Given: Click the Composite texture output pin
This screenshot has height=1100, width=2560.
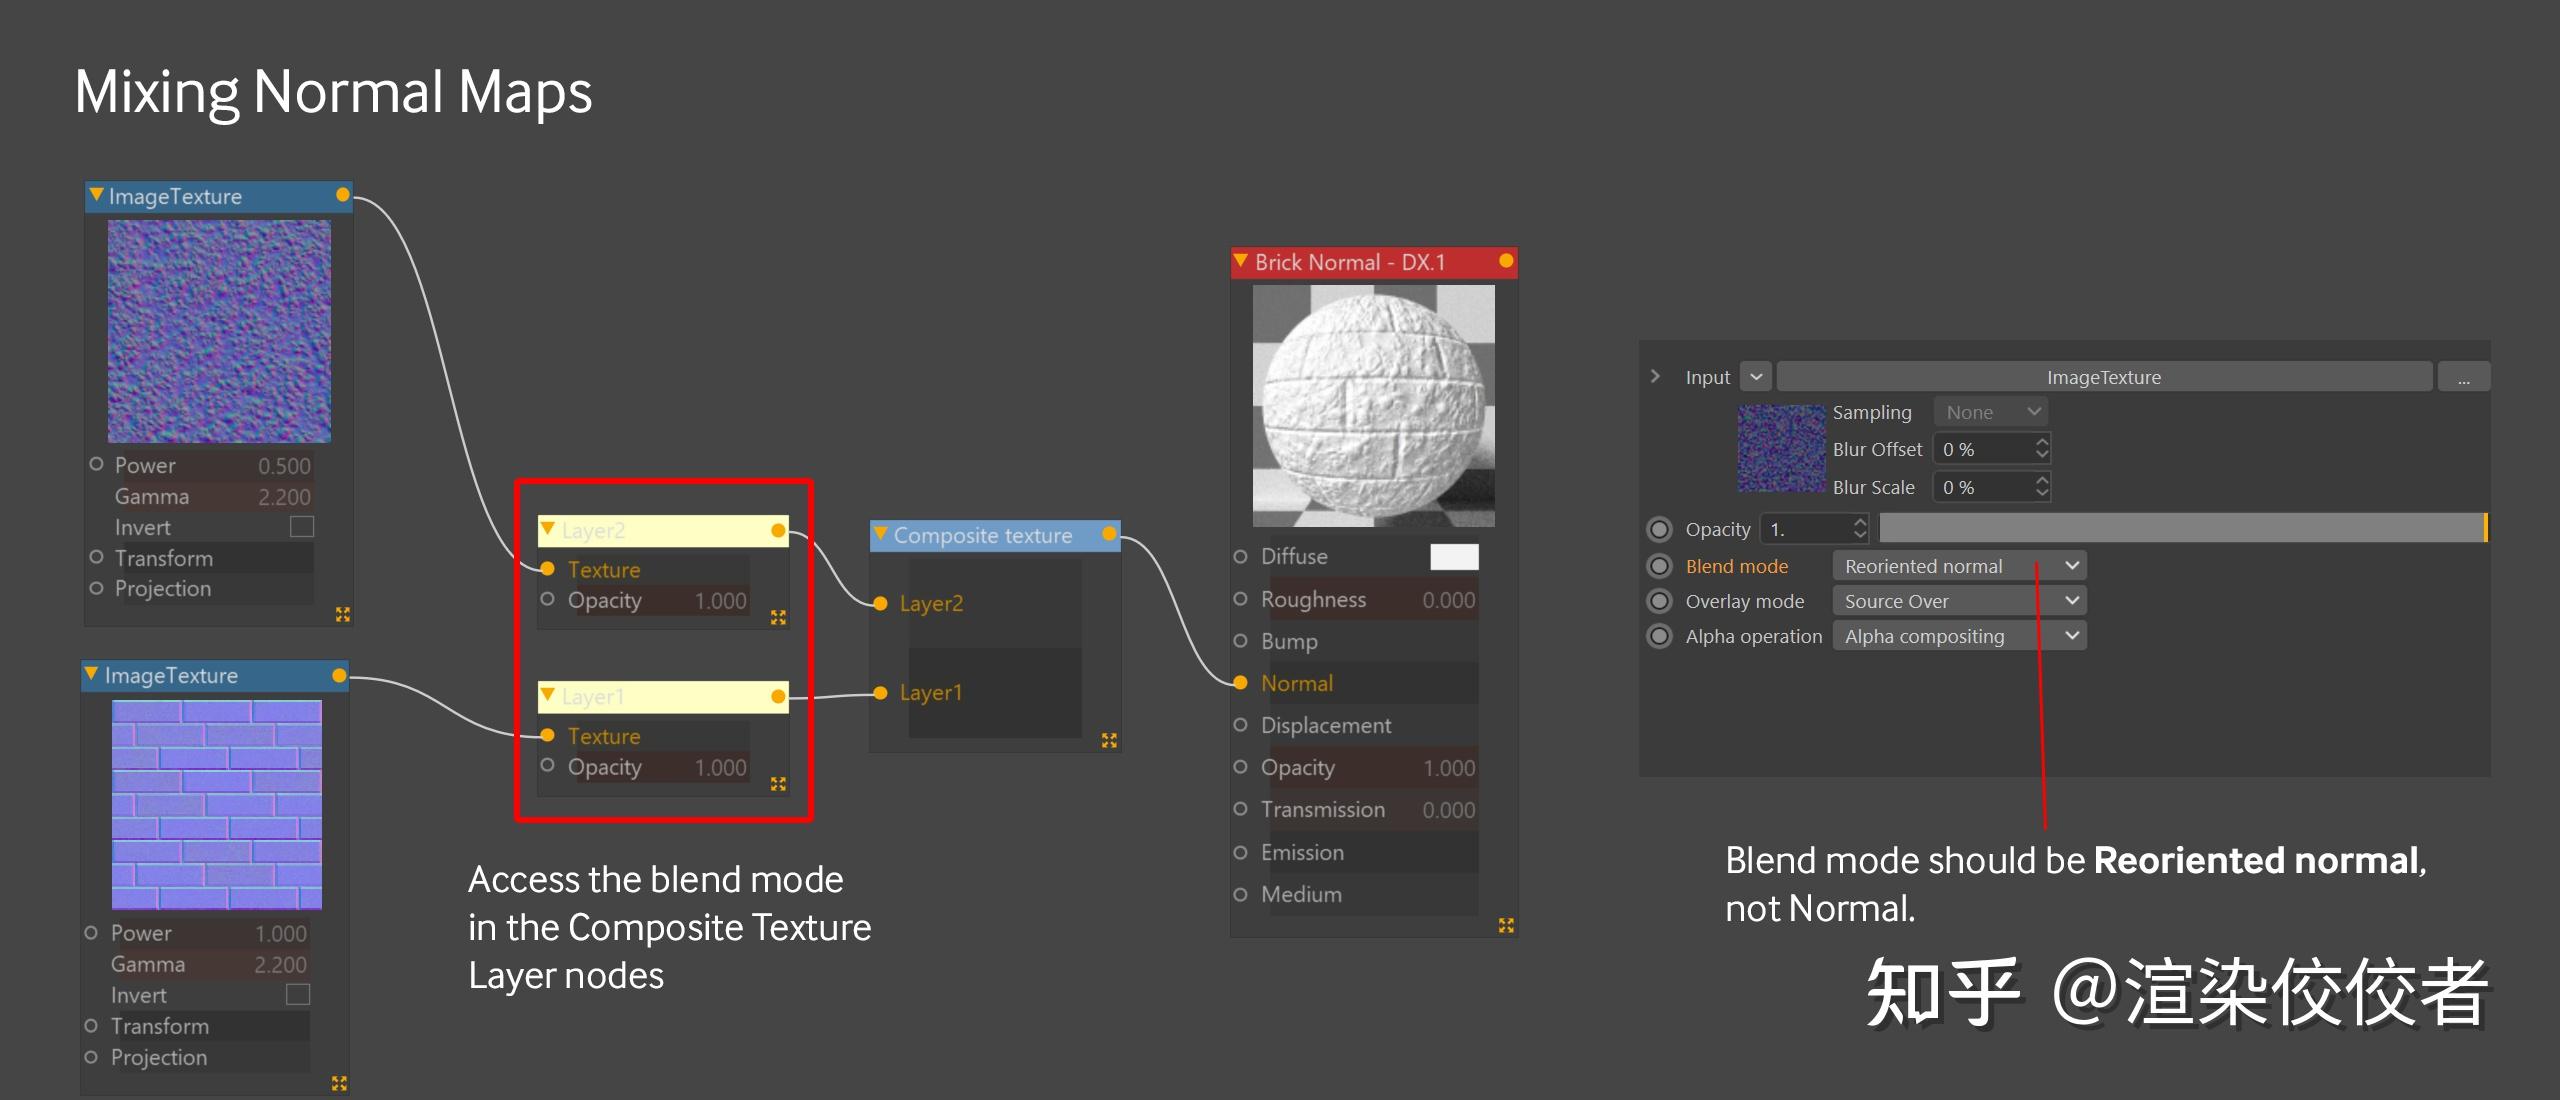Looking at the screenshot, I should [1109, 535].
